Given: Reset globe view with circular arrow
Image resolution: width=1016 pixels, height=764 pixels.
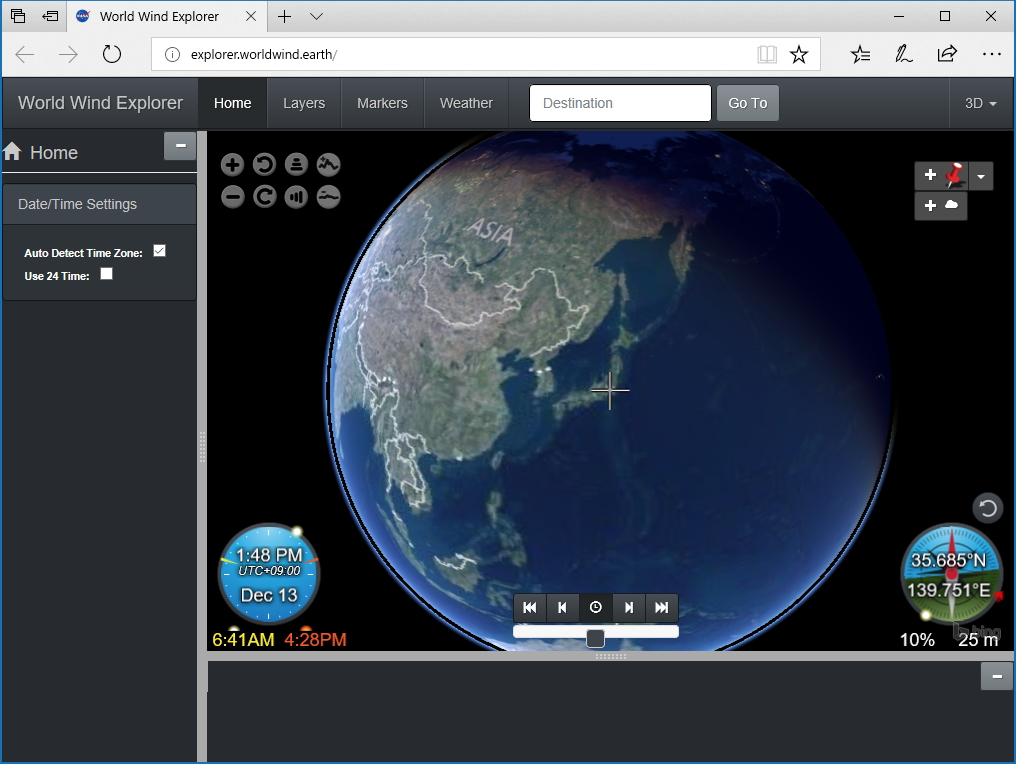Looking at the screenshot, I should [x=987, y=507].
